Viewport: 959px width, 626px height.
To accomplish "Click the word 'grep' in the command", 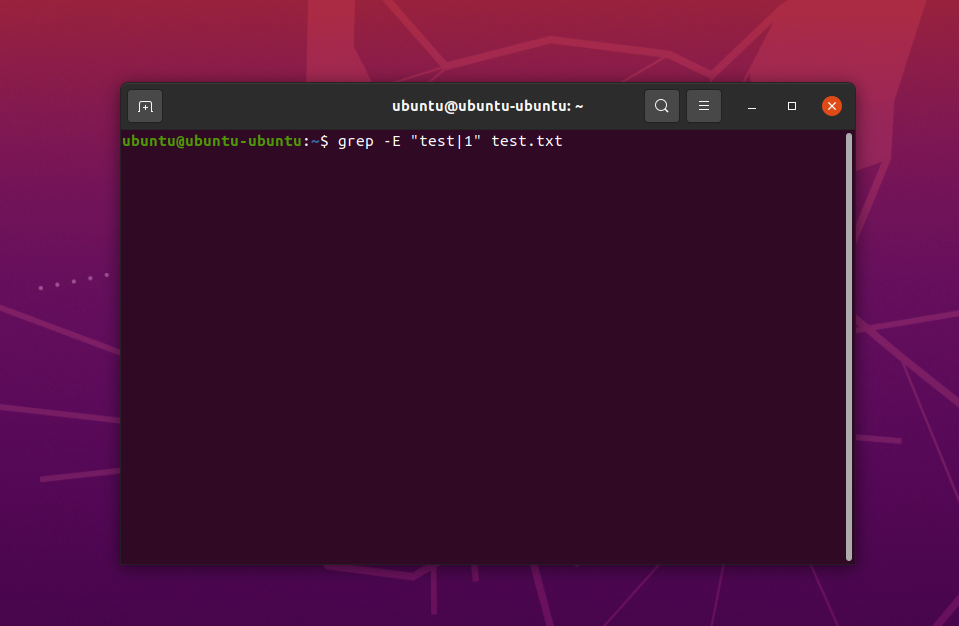I will (x=355, y=142).
